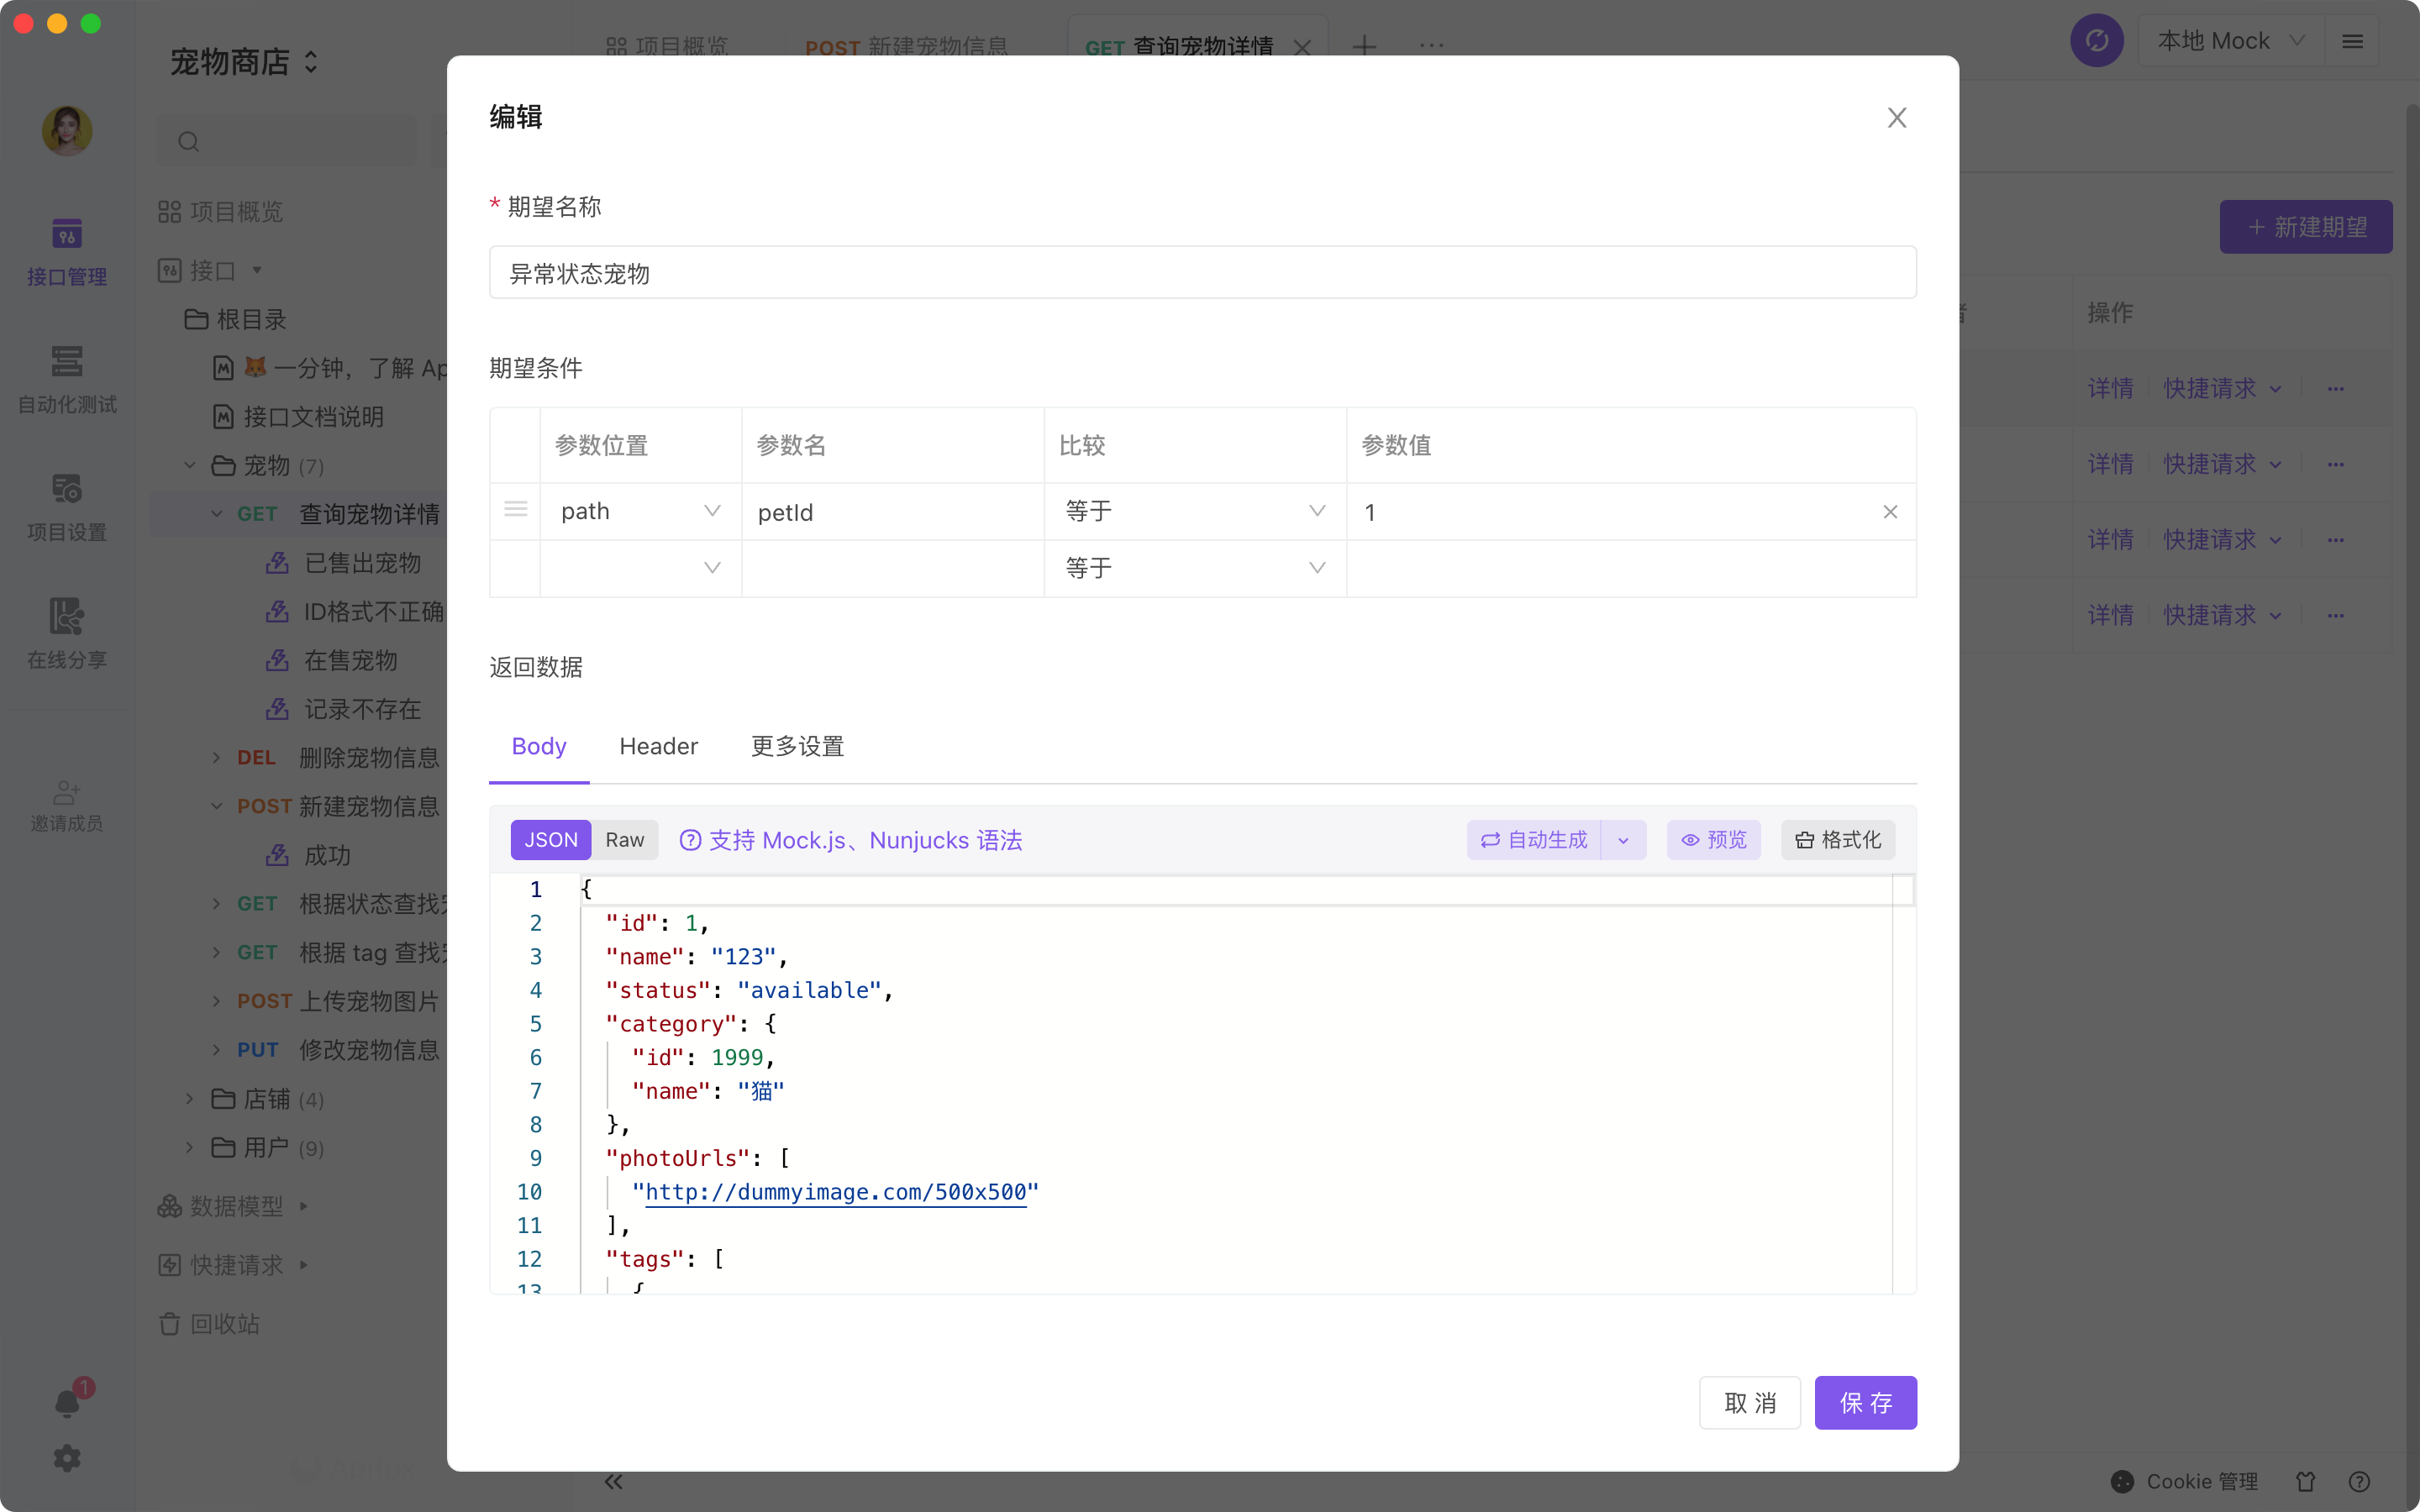Switch to POST 新建宠物信息 tab
This screenshot has height=1512, width=2420.
pyautogui.click(x=906, y=46)
